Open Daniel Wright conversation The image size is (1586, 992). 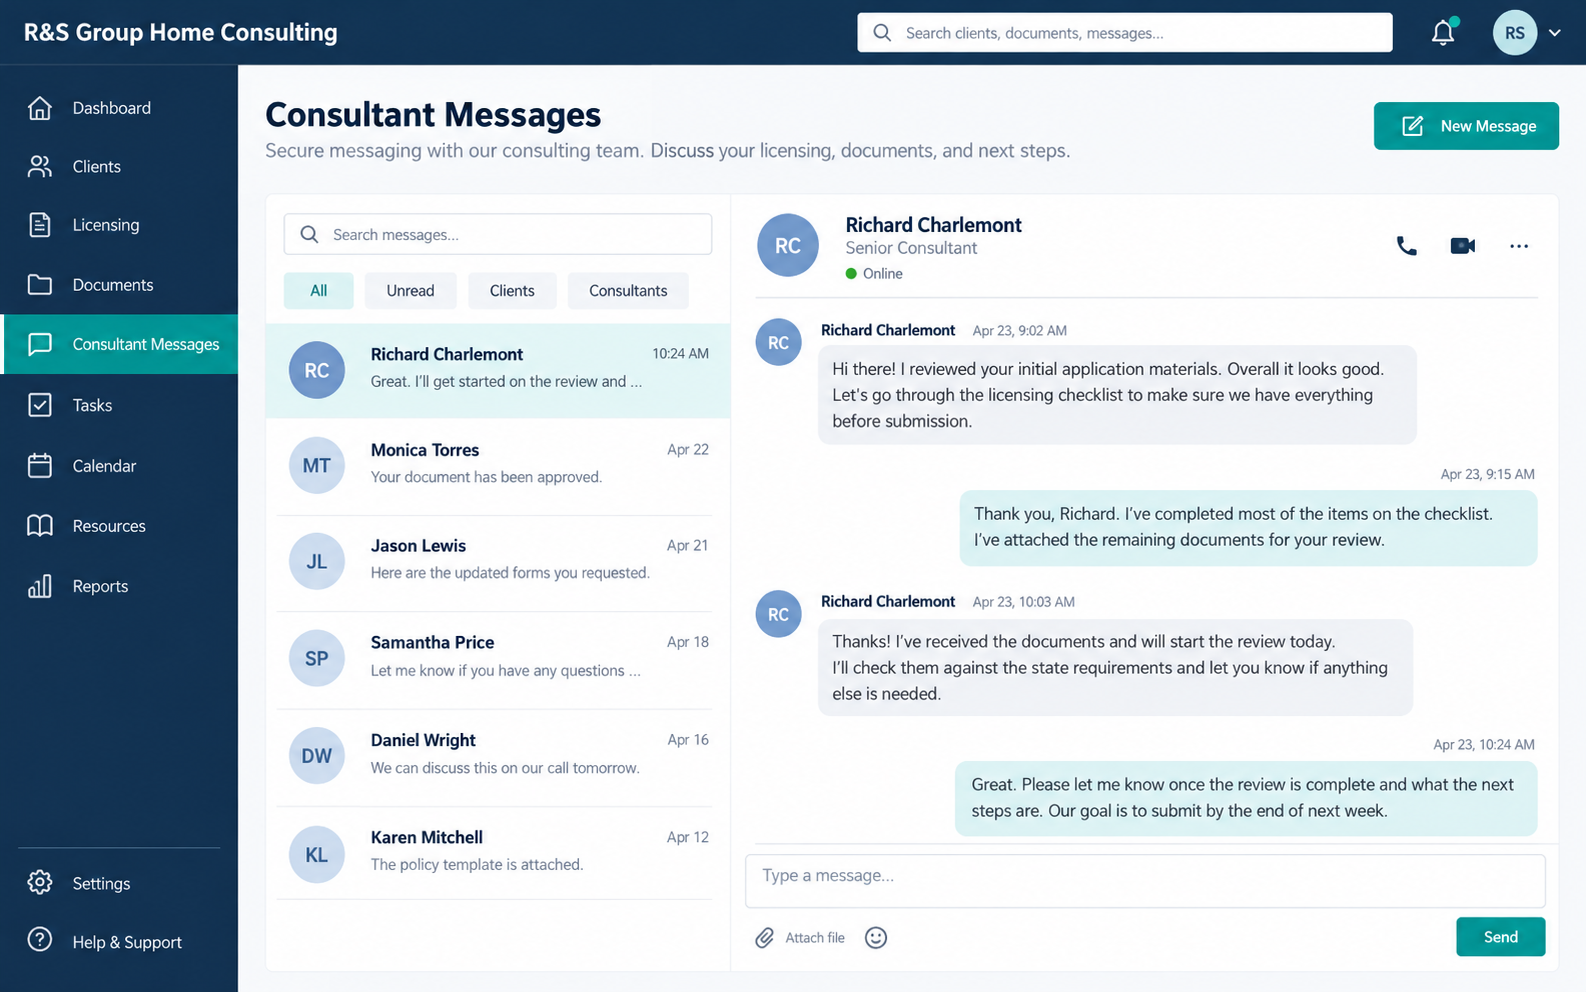tap(498, 757)
